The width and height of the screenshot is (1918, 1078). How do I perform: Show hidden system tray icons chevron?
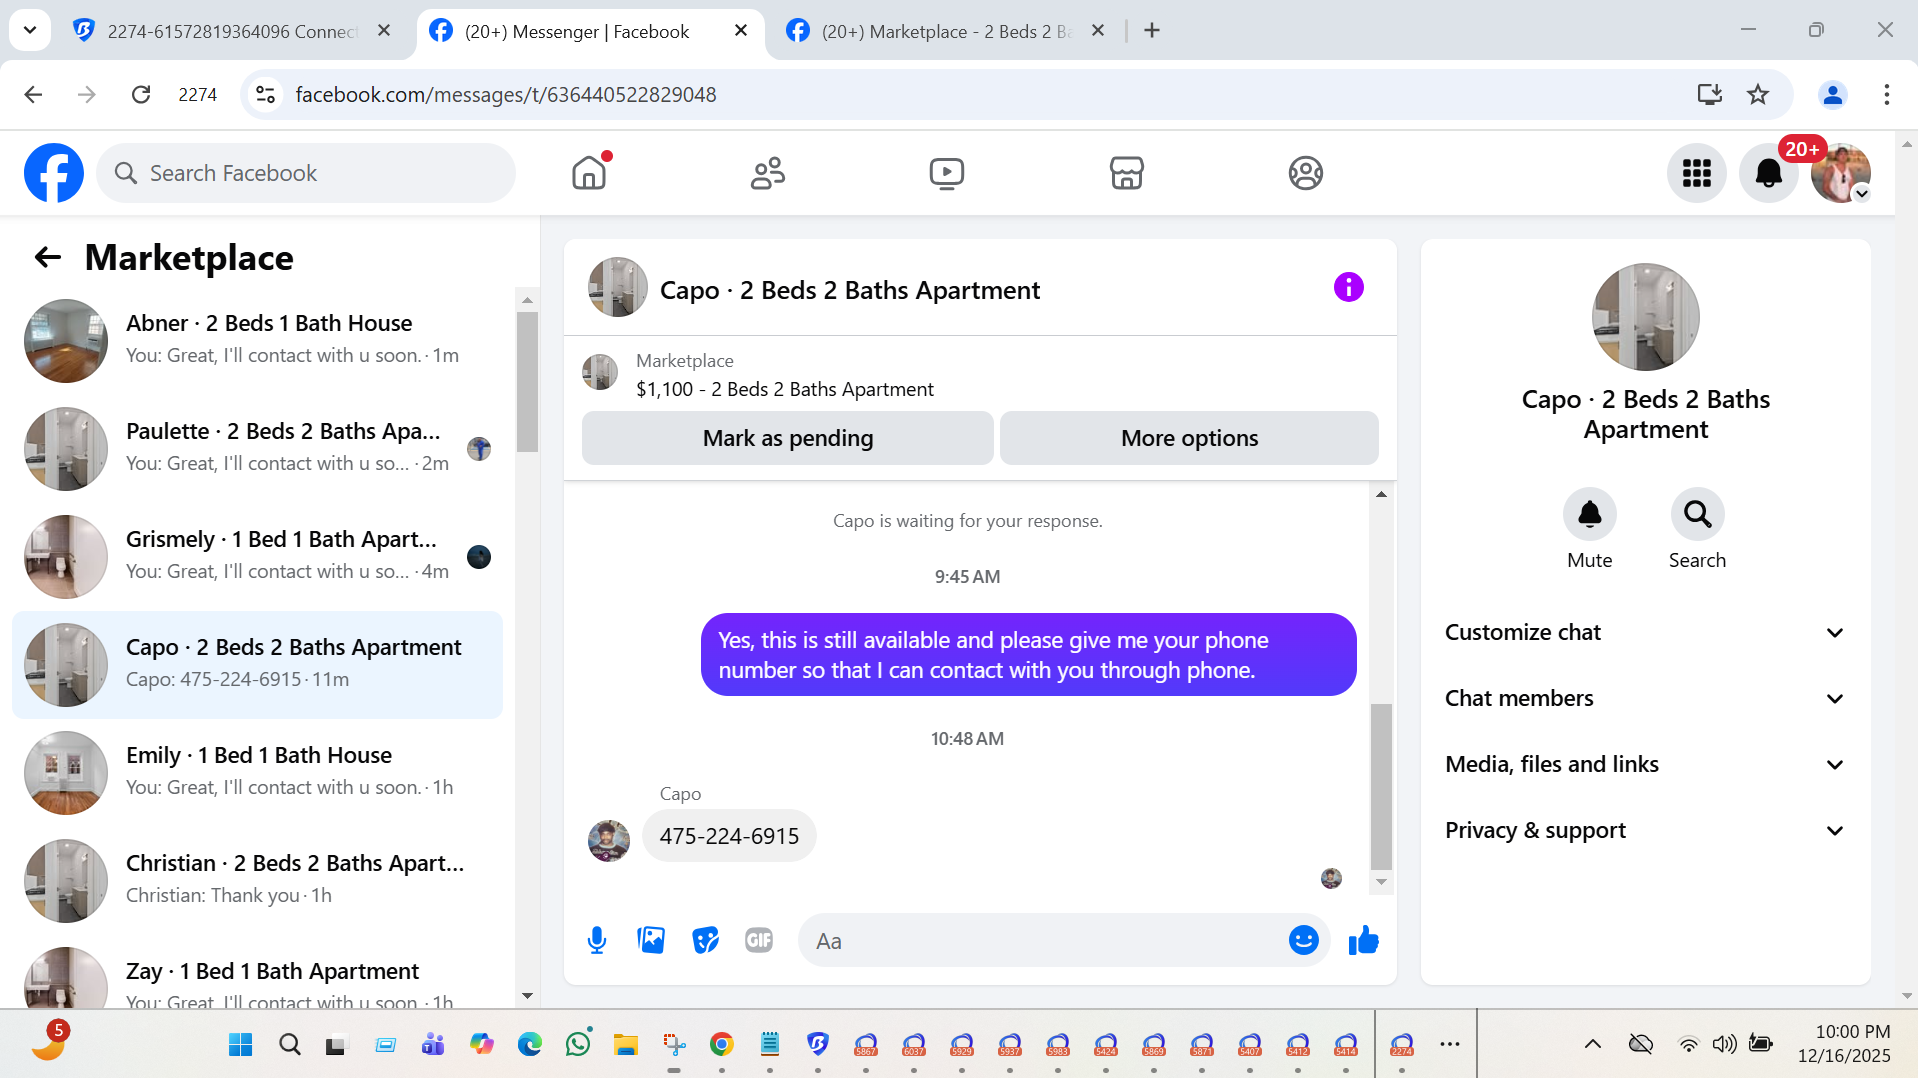point(1592,1044)
